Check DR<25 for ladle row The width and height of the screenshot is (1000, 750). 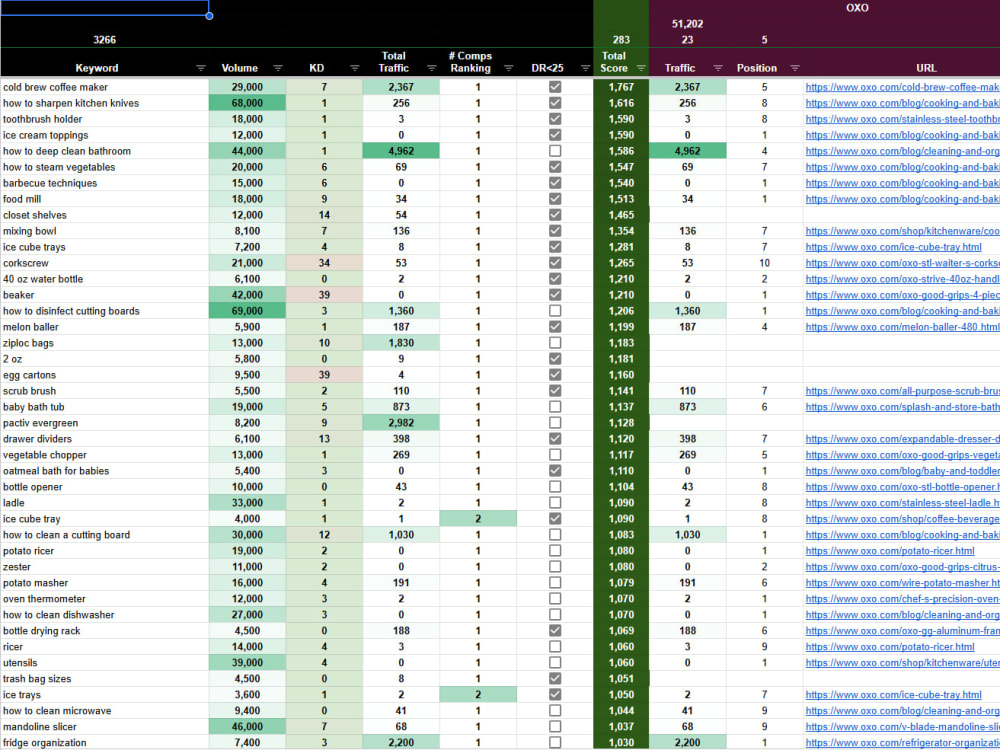pos(555,503)
